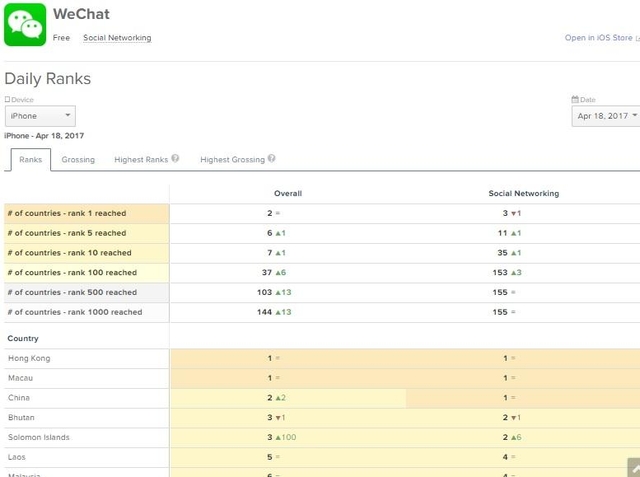Click the Overall column header
This screenshot has height=477, width=640.
[x=288, y=193]
